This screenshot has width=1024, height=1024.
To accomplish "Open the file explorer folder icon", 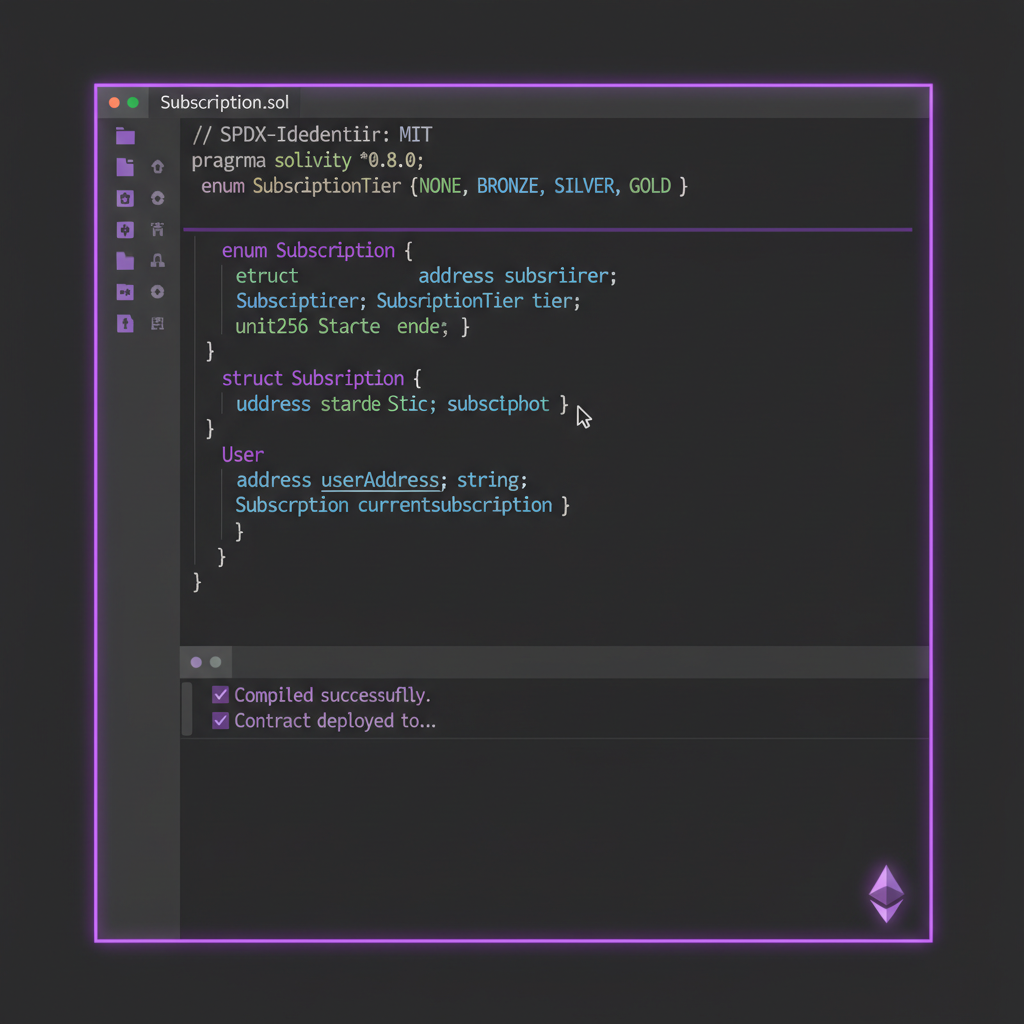I will (x=125, y=136).
